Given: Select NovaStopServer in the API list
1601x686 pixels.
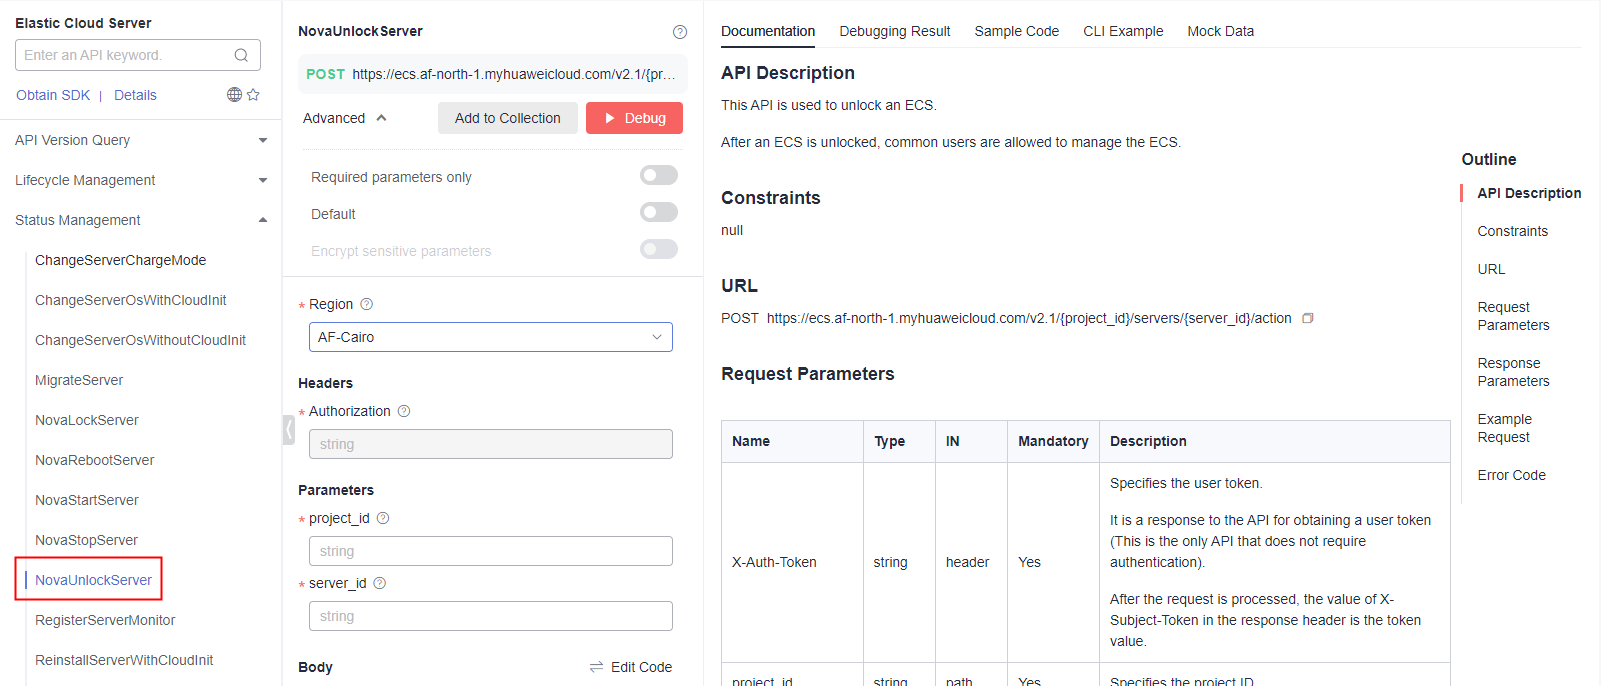Looking at the screenshot, I should click(x=87, y=540).
